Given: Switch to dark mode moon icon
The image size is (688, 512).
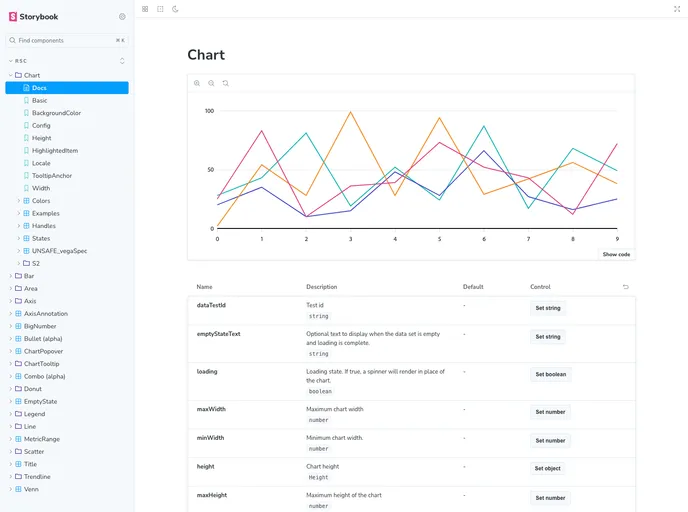Looking at the screenshot, I should pos(175,9).
